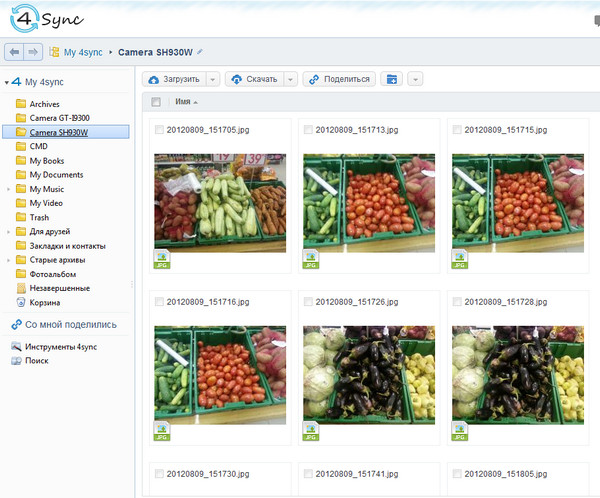Screen dimensions: 600x498
Task: Open Поиск search in the sidebar
Action: click(36, 360)
